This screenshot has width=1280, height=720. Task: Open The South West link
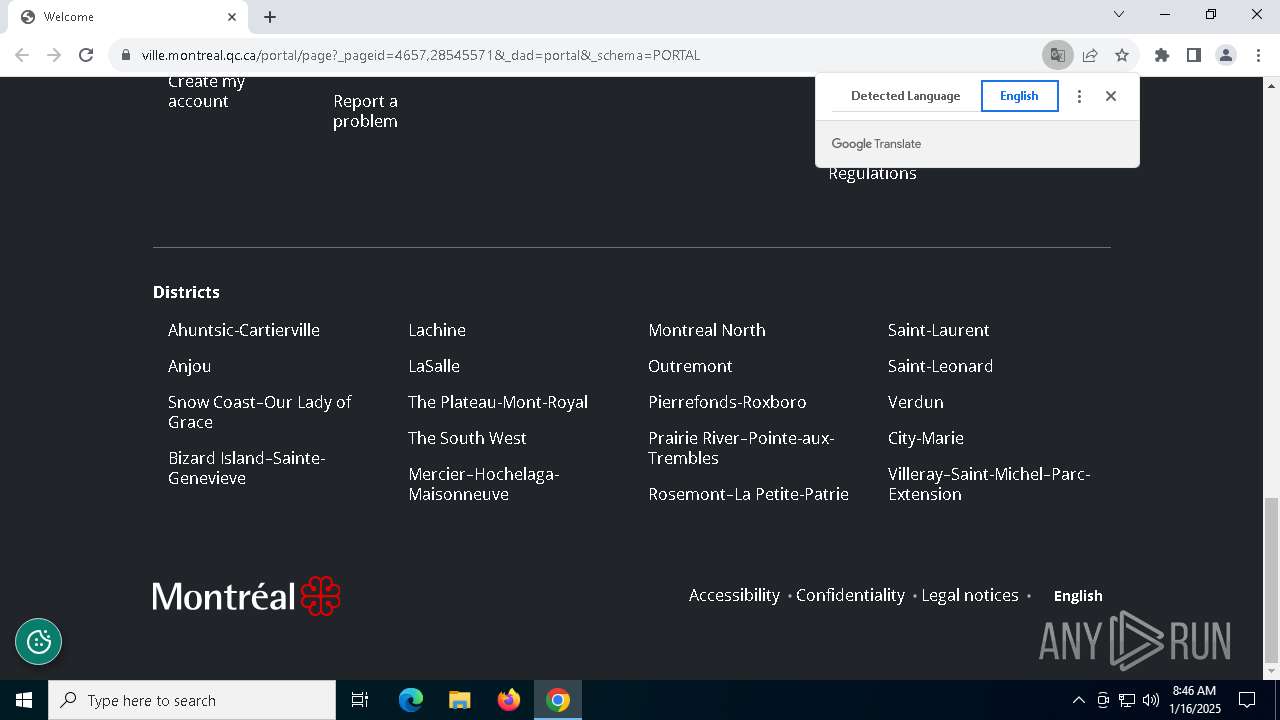click(467, 438)
